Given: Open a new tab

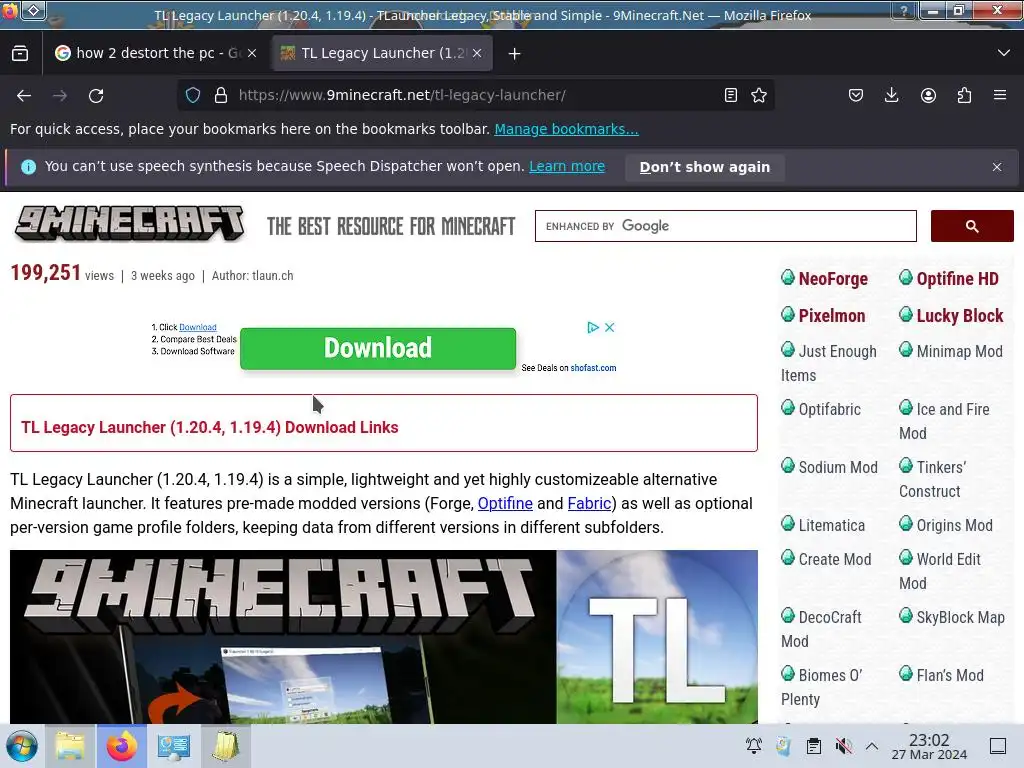Looking at the screenshot, I should pyautogui.click(x=515, y=54).
